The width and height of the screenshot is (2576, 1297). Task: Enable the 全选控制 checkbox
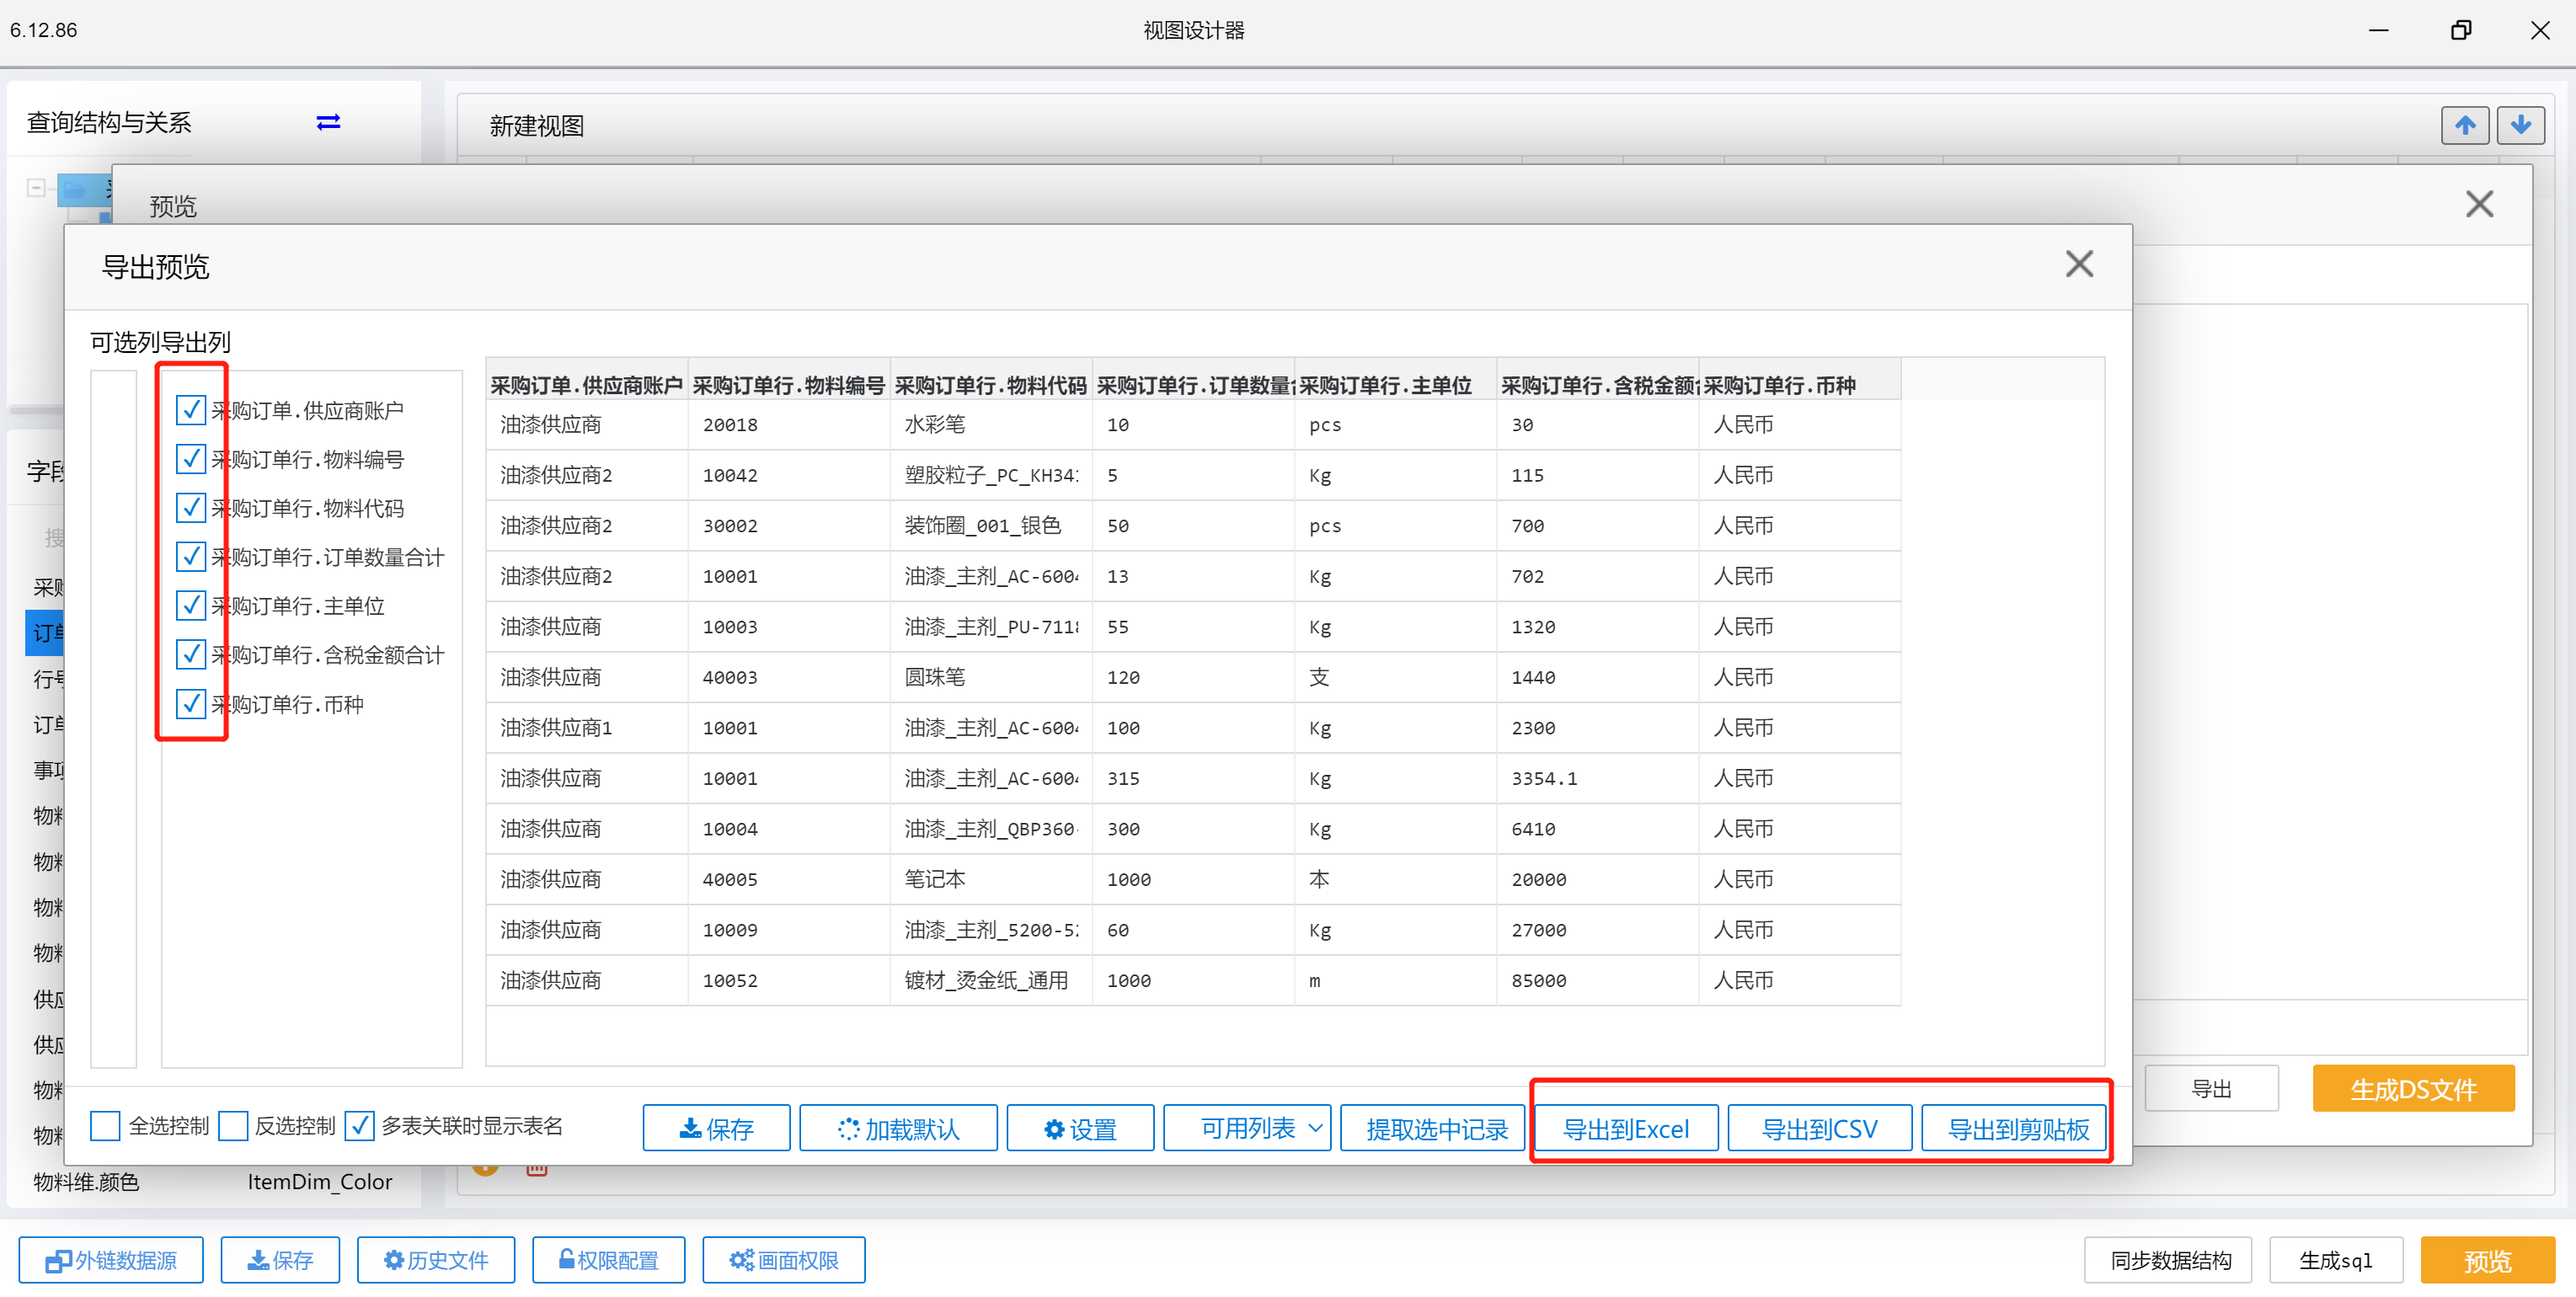click(105, 1126)
